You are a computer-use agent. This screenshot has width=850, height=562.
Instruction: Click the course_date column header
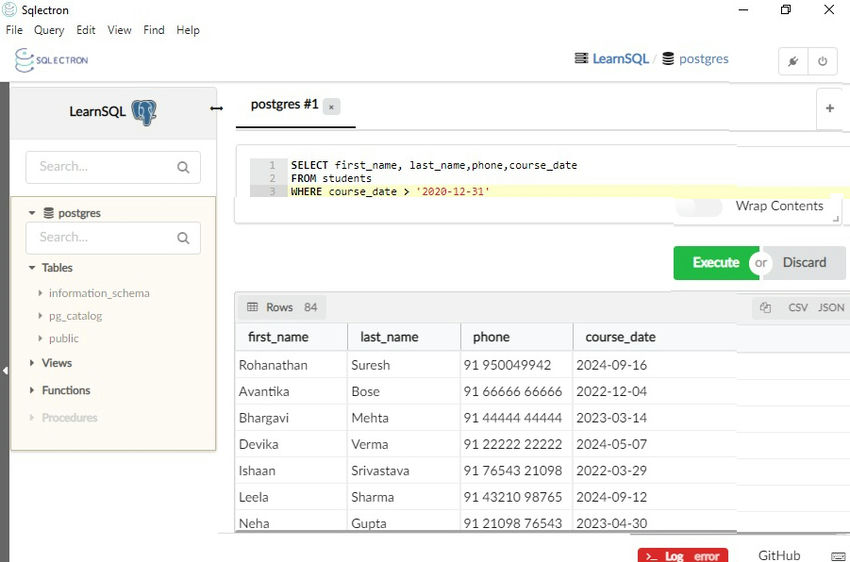[x=654, y=337]
